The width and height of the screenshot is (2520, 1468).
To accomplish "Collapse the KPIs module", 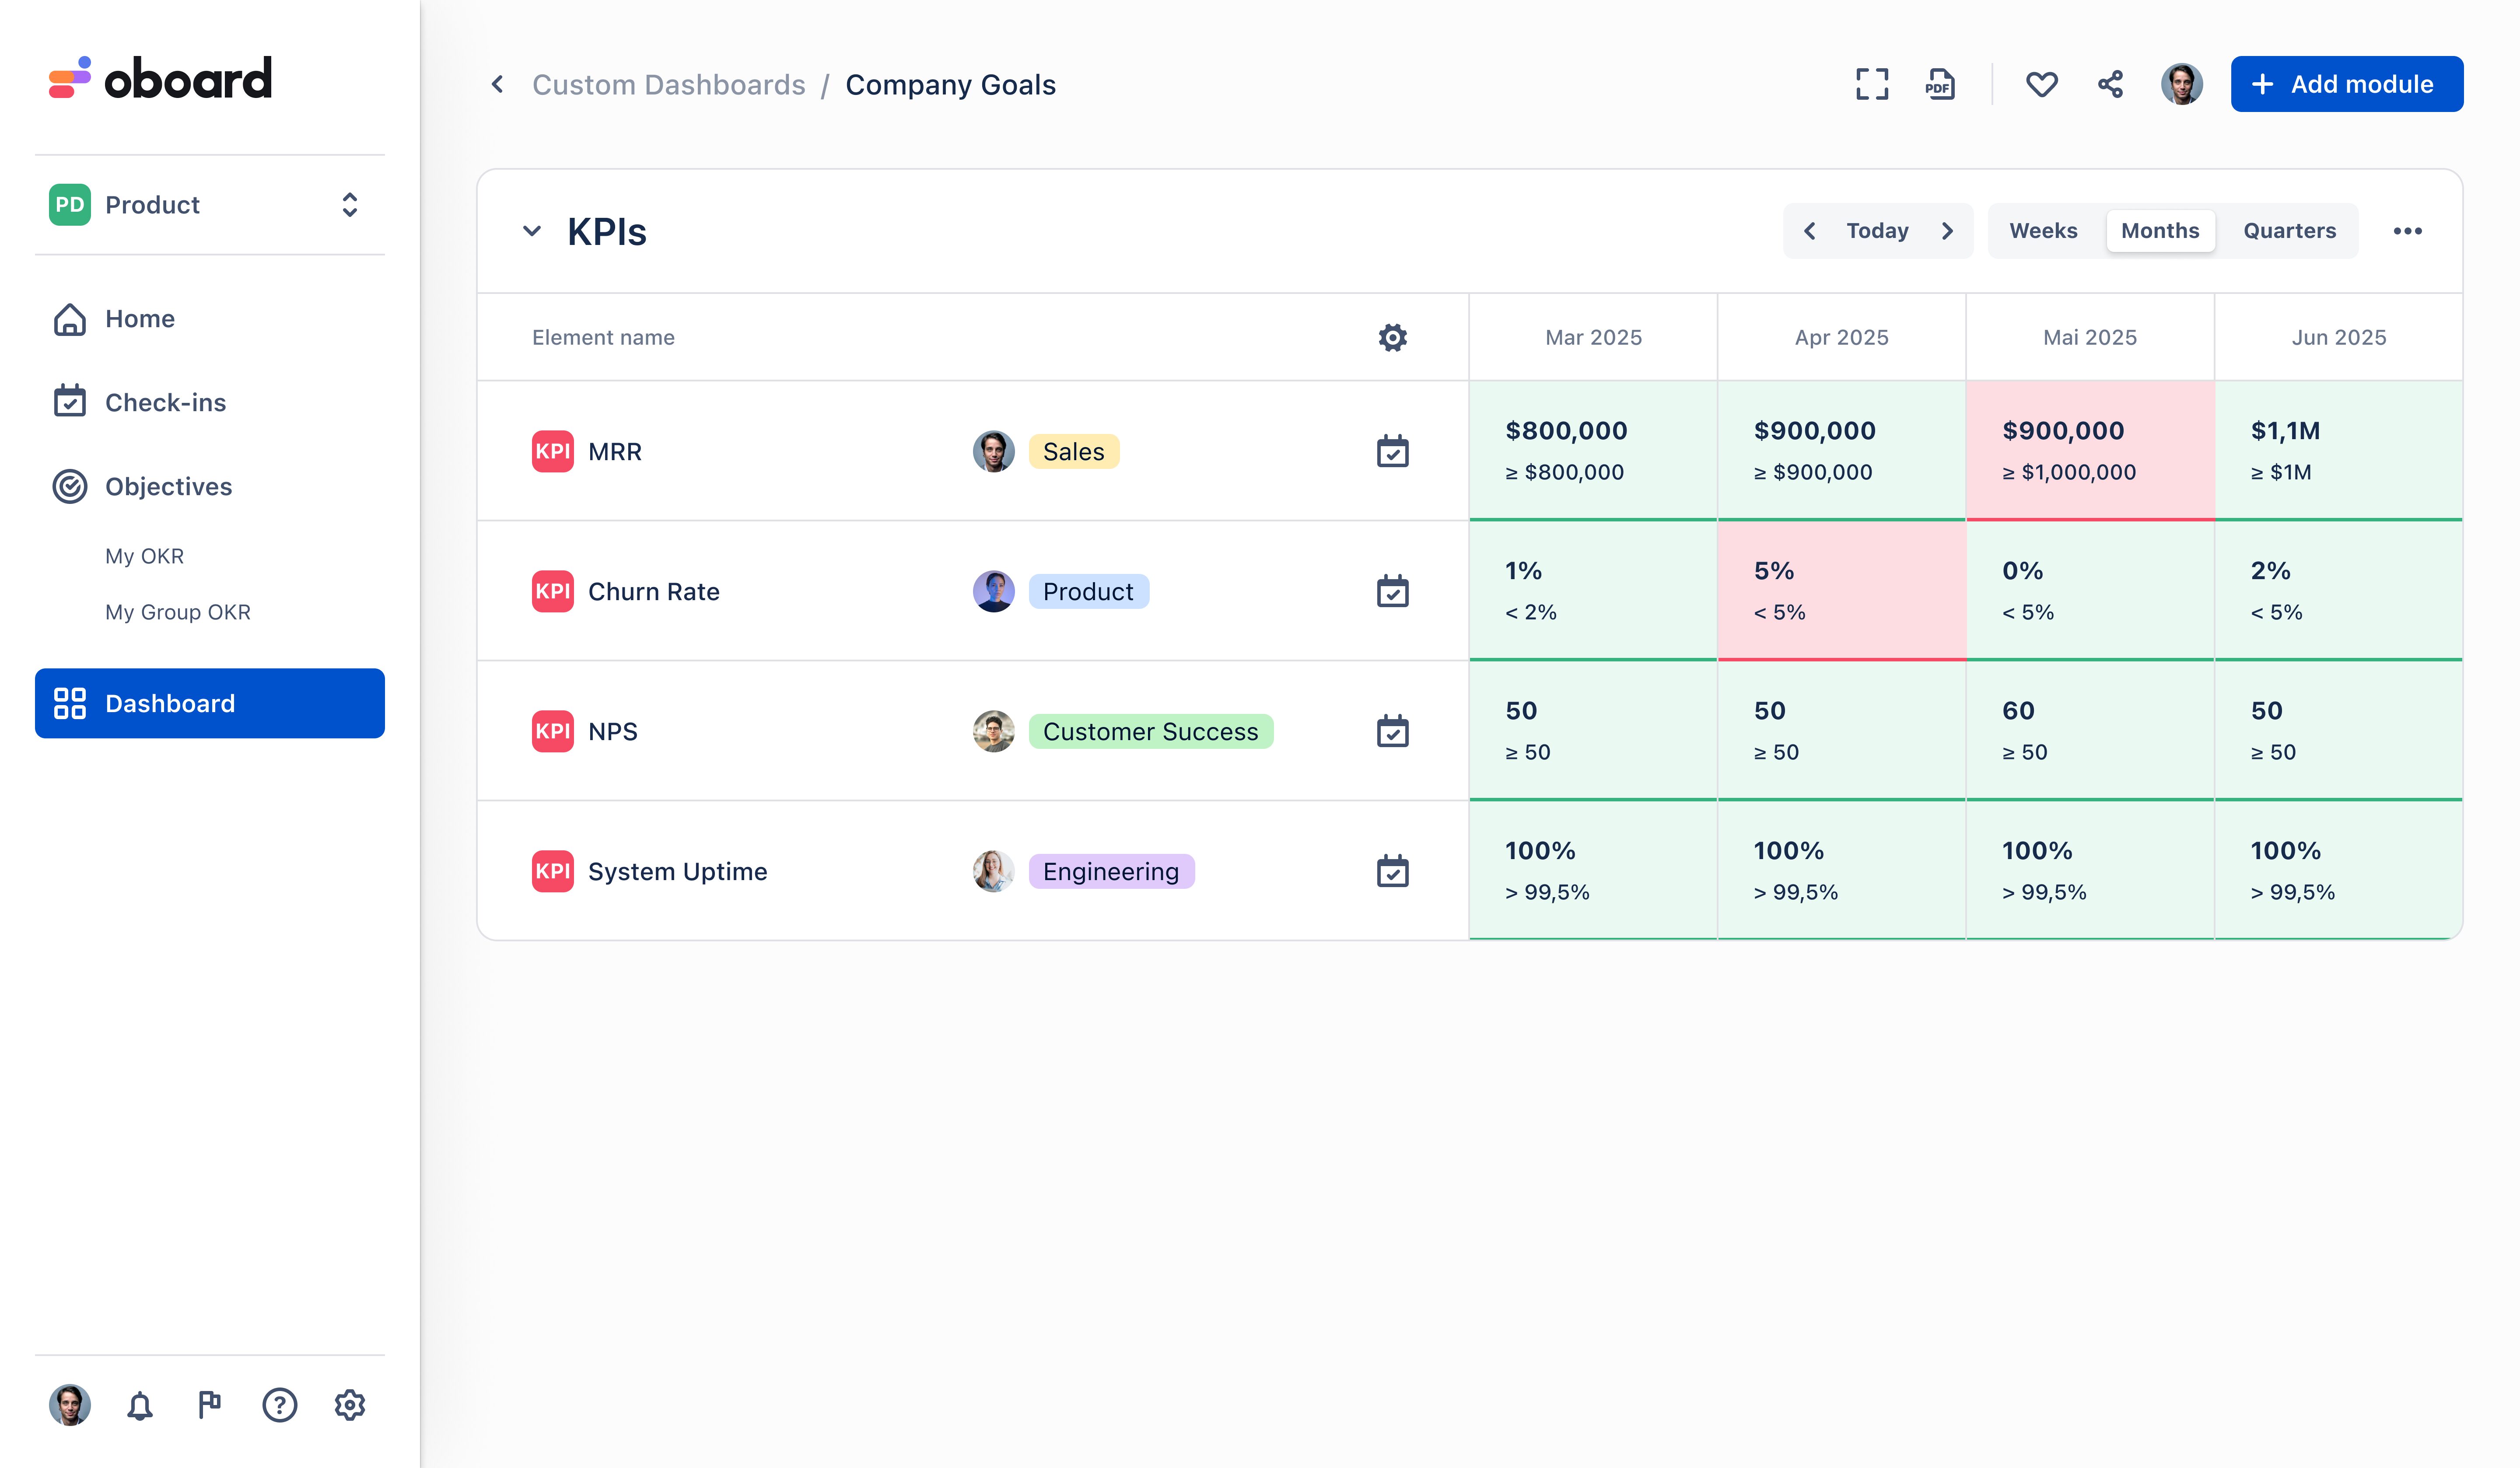I will coord(532,231).
